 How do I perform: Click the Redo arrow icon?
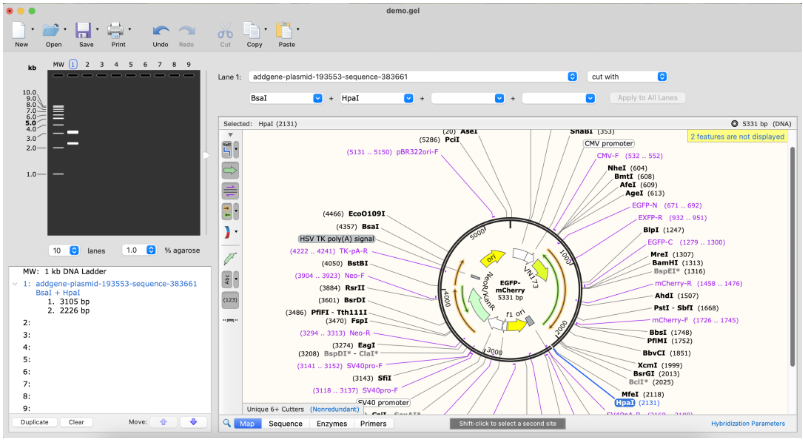(x=186, y=31)
